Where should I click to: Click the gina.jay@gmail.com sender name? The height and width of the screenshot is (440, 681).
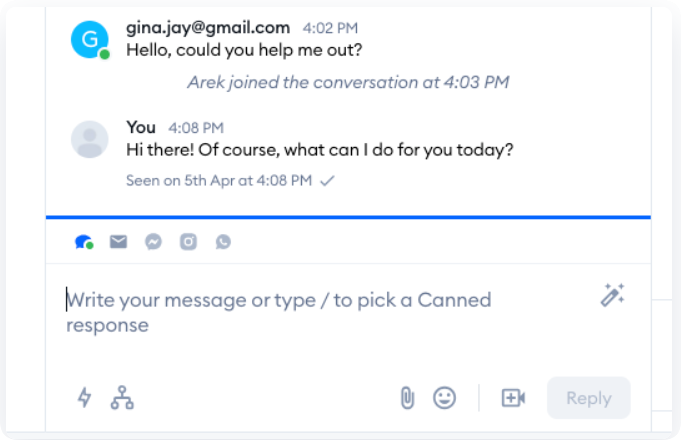click(208, 28)
